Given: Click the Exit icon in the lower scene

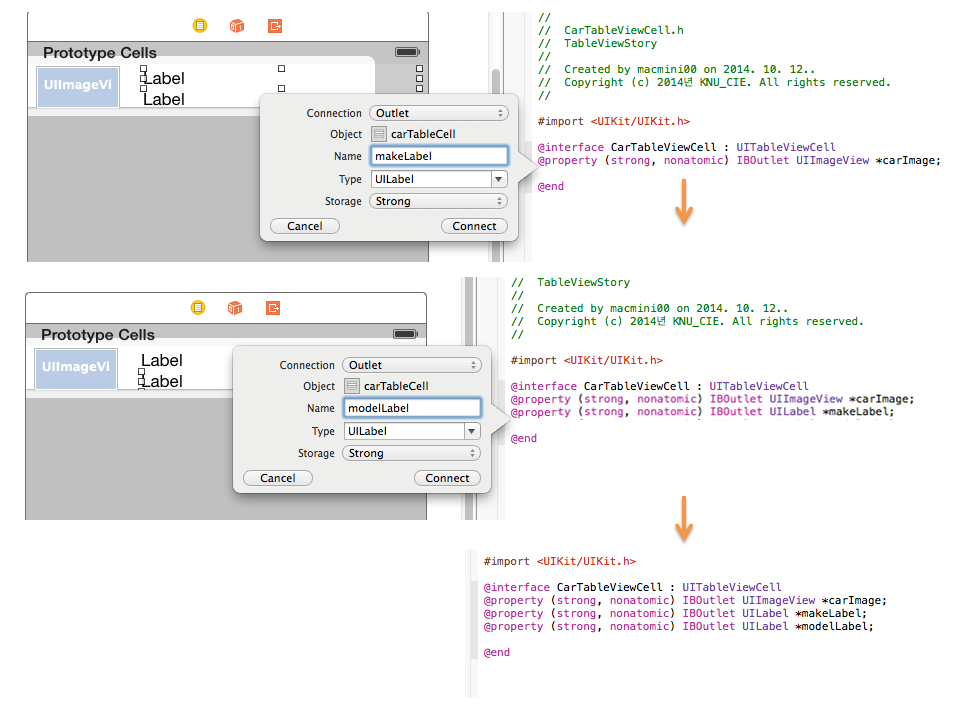Looking at the screenshot, I should [273, 307].
